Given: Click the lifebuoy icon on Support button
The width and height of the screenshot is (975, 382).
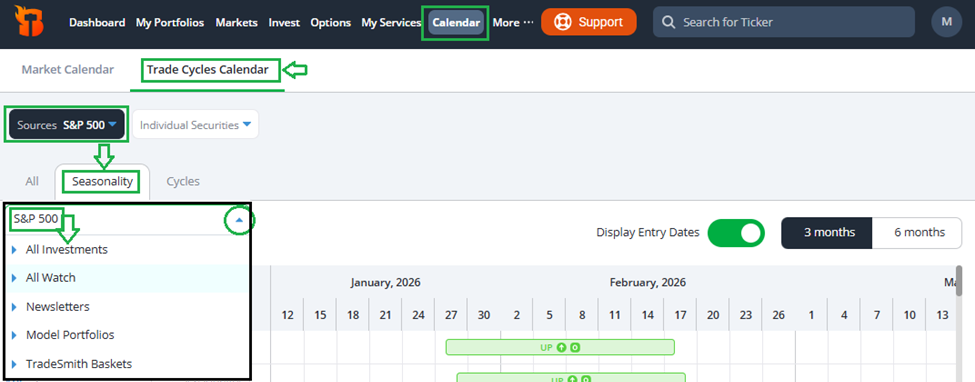Looking at the screenshot, I should 563,22.
